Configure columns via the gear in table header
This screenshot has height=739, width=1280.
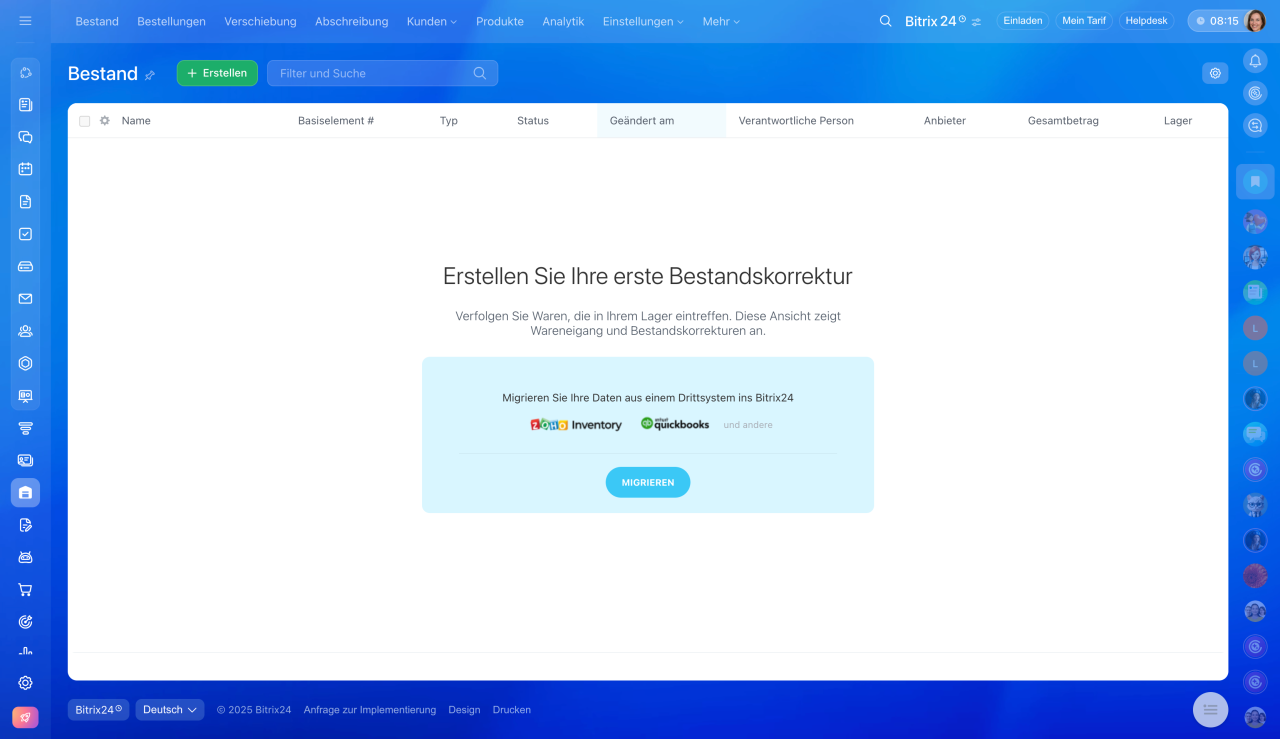[x=105, y=121]
